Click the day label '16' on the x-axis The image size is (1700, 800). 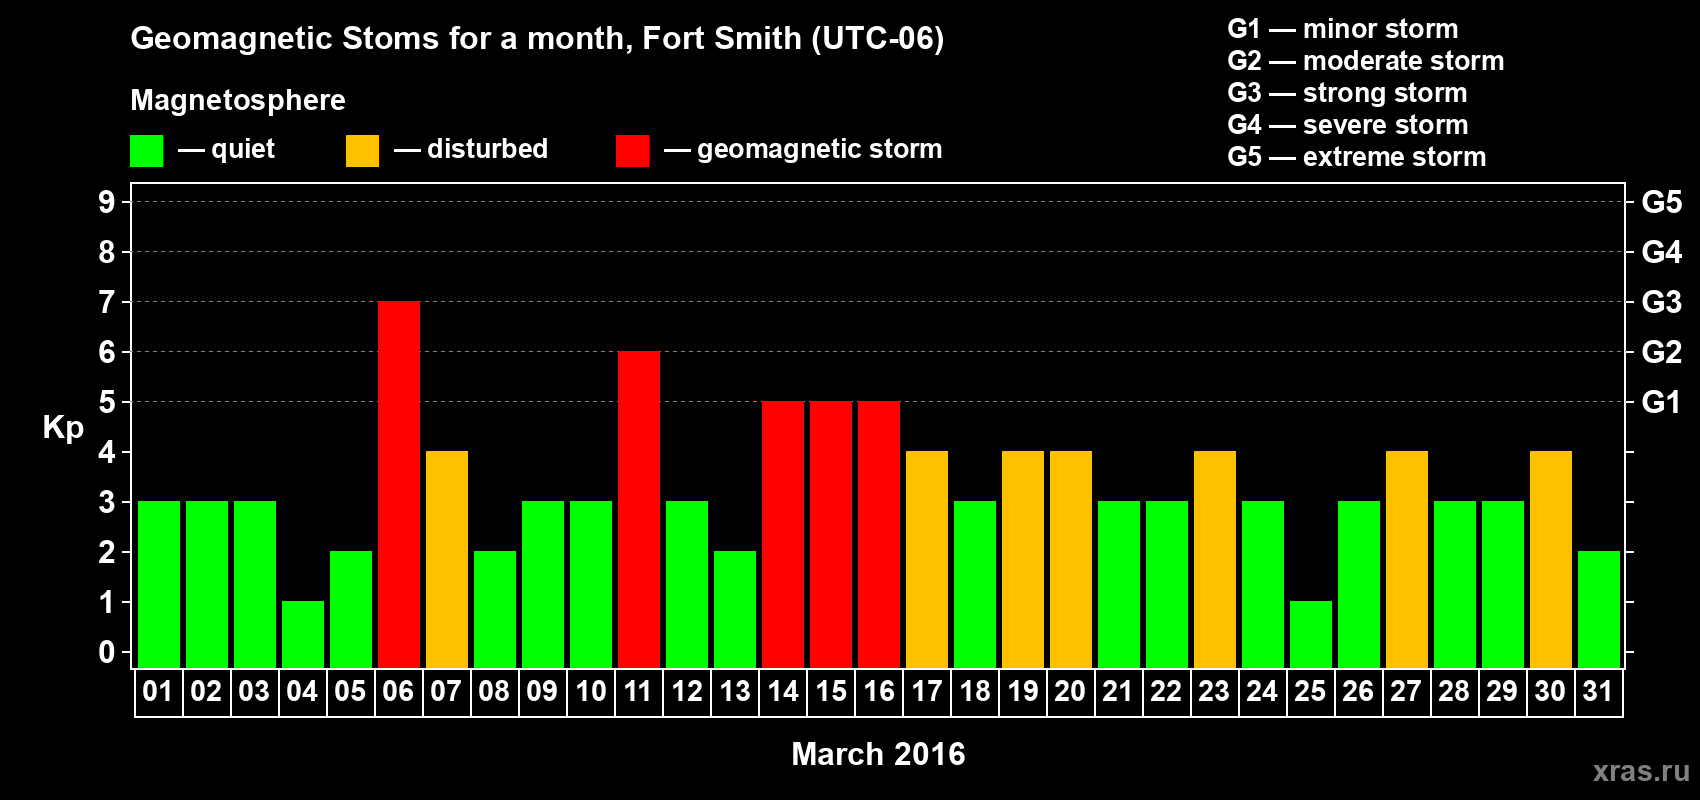tap(878, 692)
